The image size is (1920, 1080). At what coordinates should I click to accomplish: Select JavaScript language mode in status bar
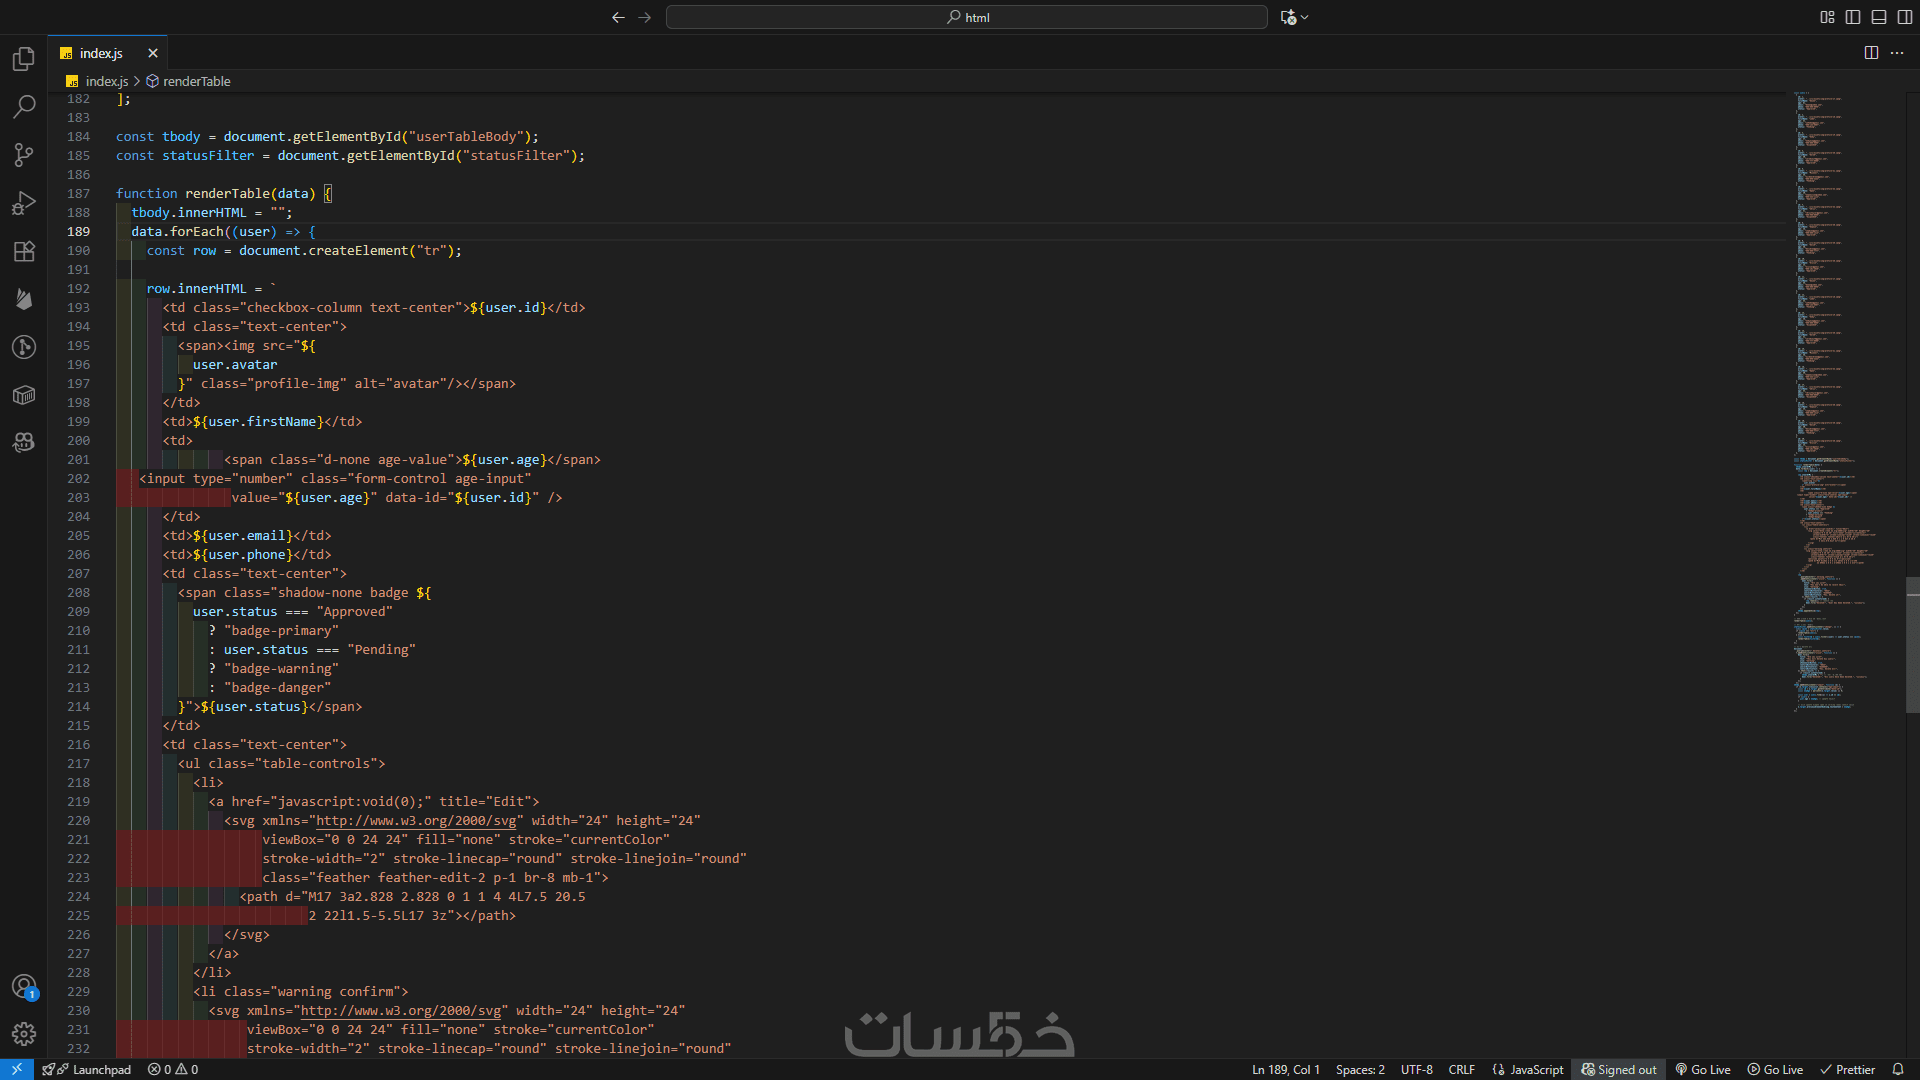coord(1536,1069)
